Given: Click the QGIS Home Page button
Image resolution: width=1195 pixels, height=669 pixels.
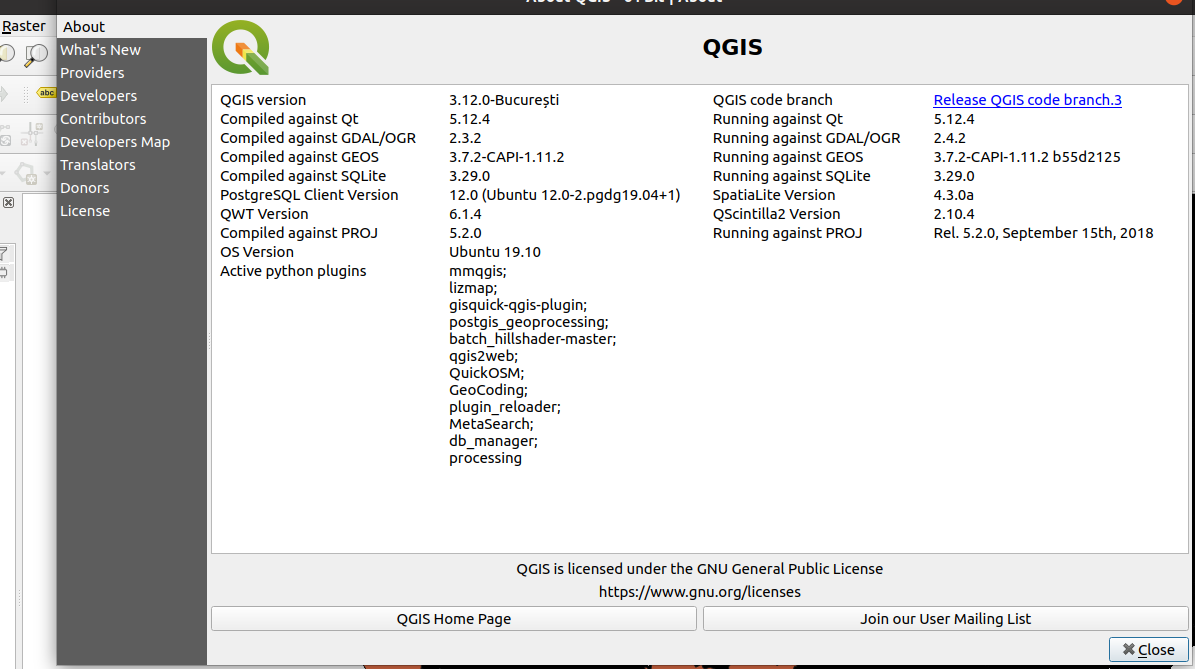Looking at the screenshot, I should pos(453,619).
